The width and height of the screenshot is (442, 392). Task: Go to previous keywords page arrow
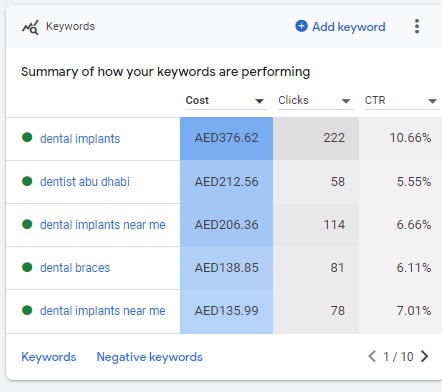[372, 356]
